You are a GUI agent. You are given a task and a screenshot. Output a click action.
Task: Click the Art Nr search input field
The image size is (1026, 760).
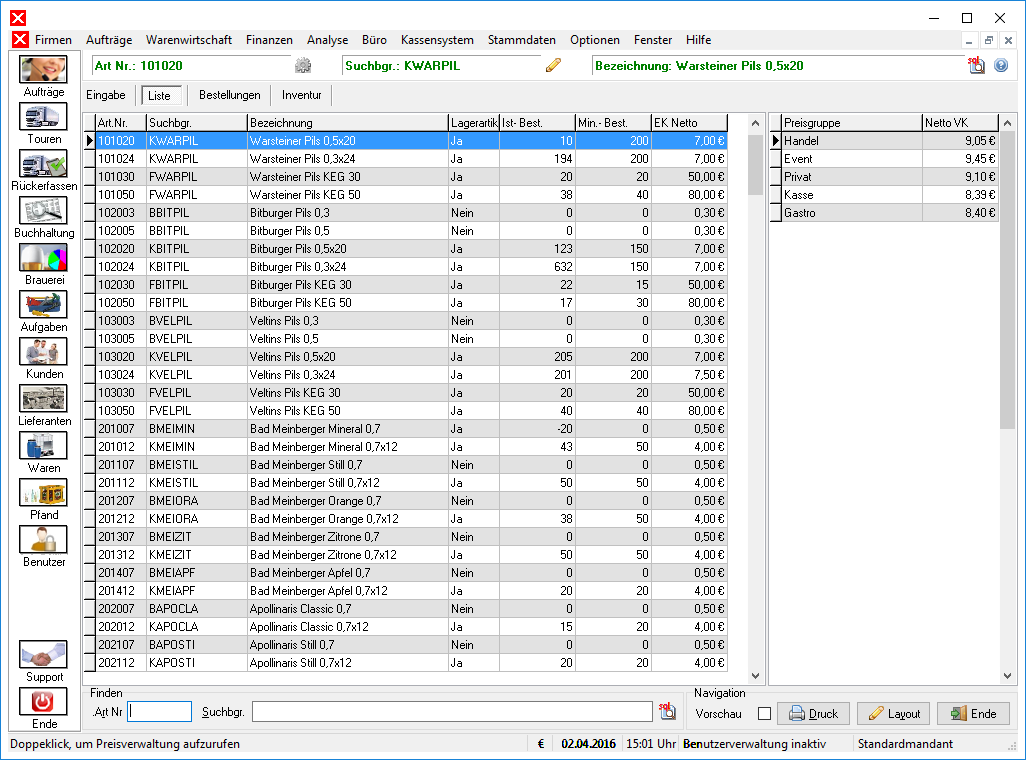coord(160,712)
